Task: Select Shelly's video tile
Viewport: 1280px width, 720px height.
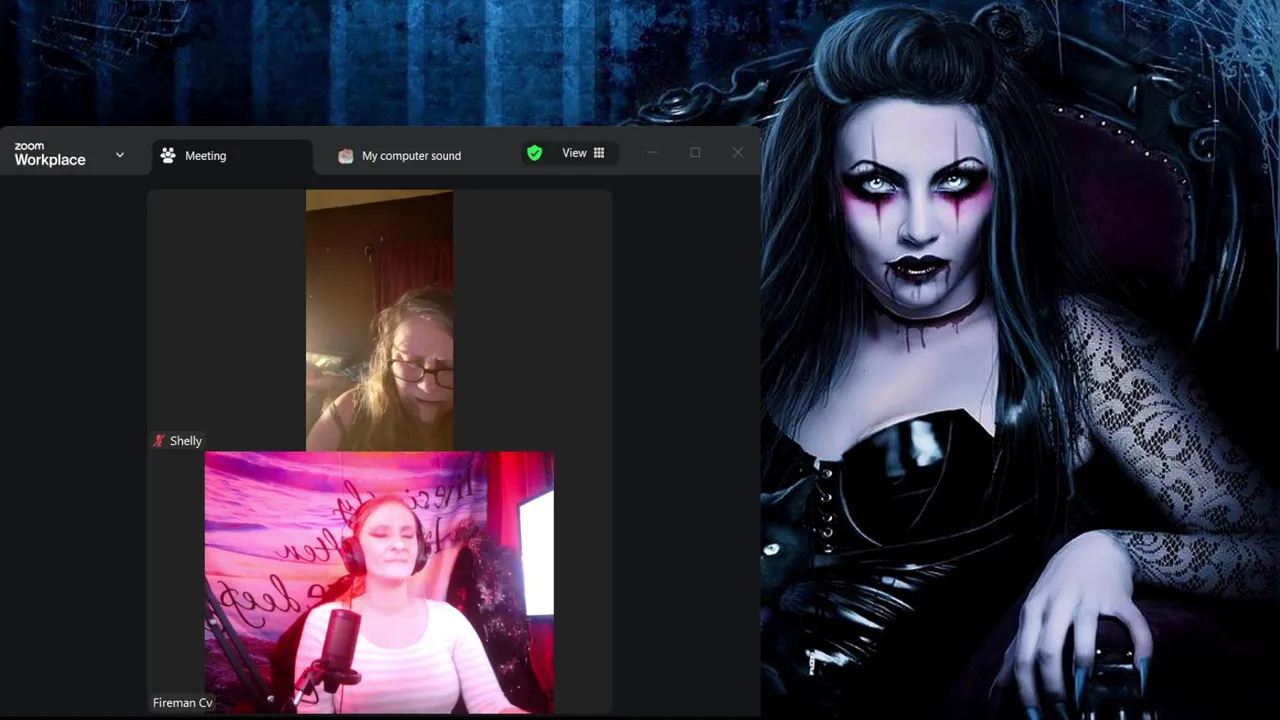Action: pyautogui.click(x=379, y=320)
